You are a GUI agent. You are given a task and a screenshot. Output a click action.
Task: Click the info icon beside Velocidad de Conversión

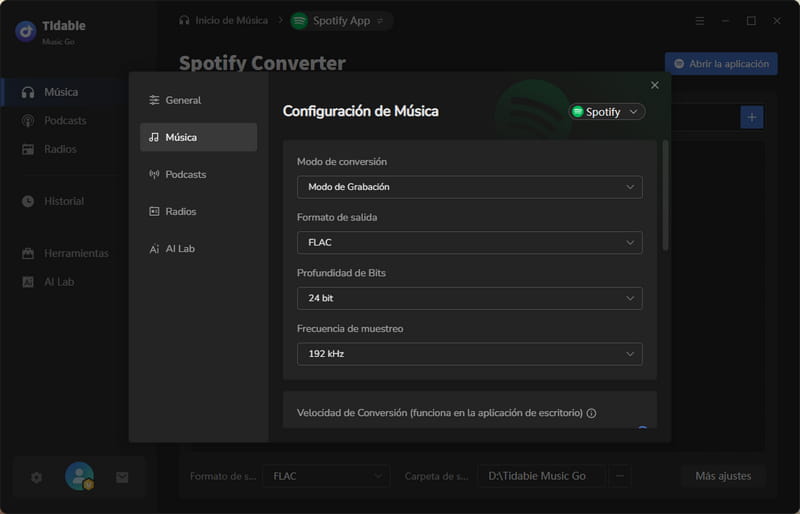[x=591, y=413]
